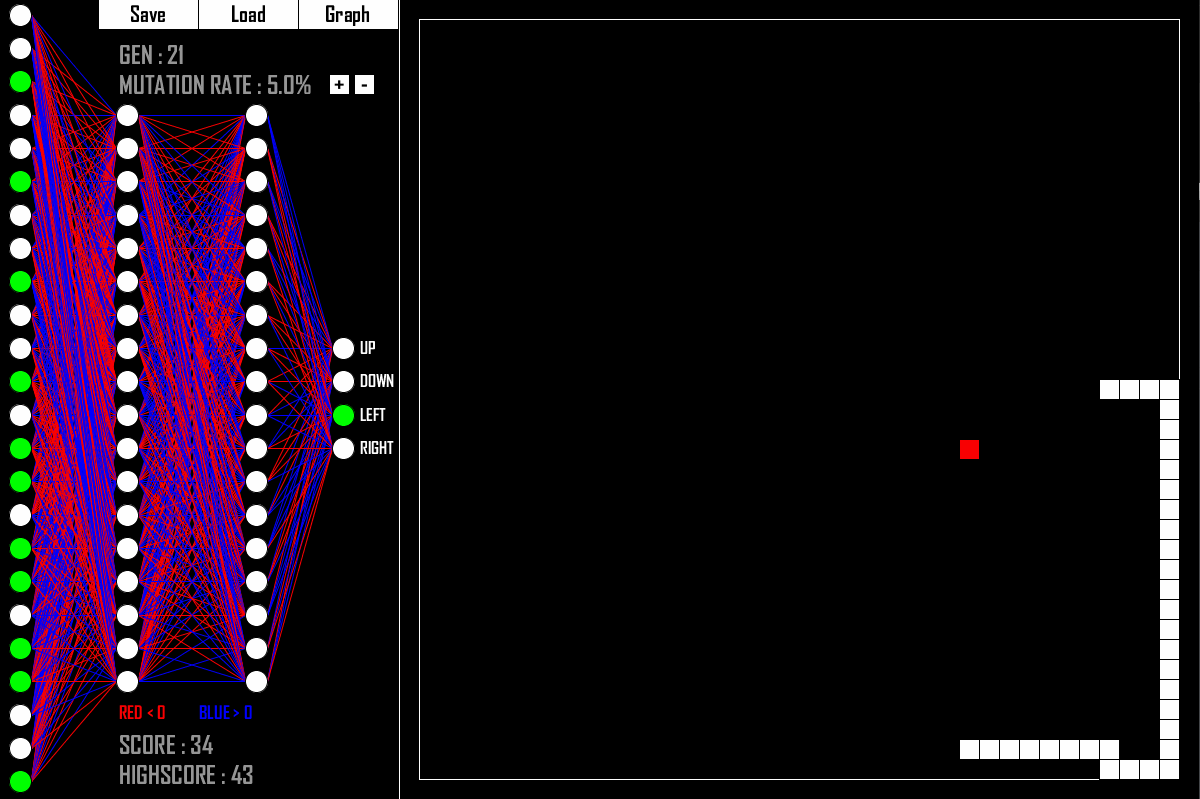Click the red food square on the game board

[969, 450]
